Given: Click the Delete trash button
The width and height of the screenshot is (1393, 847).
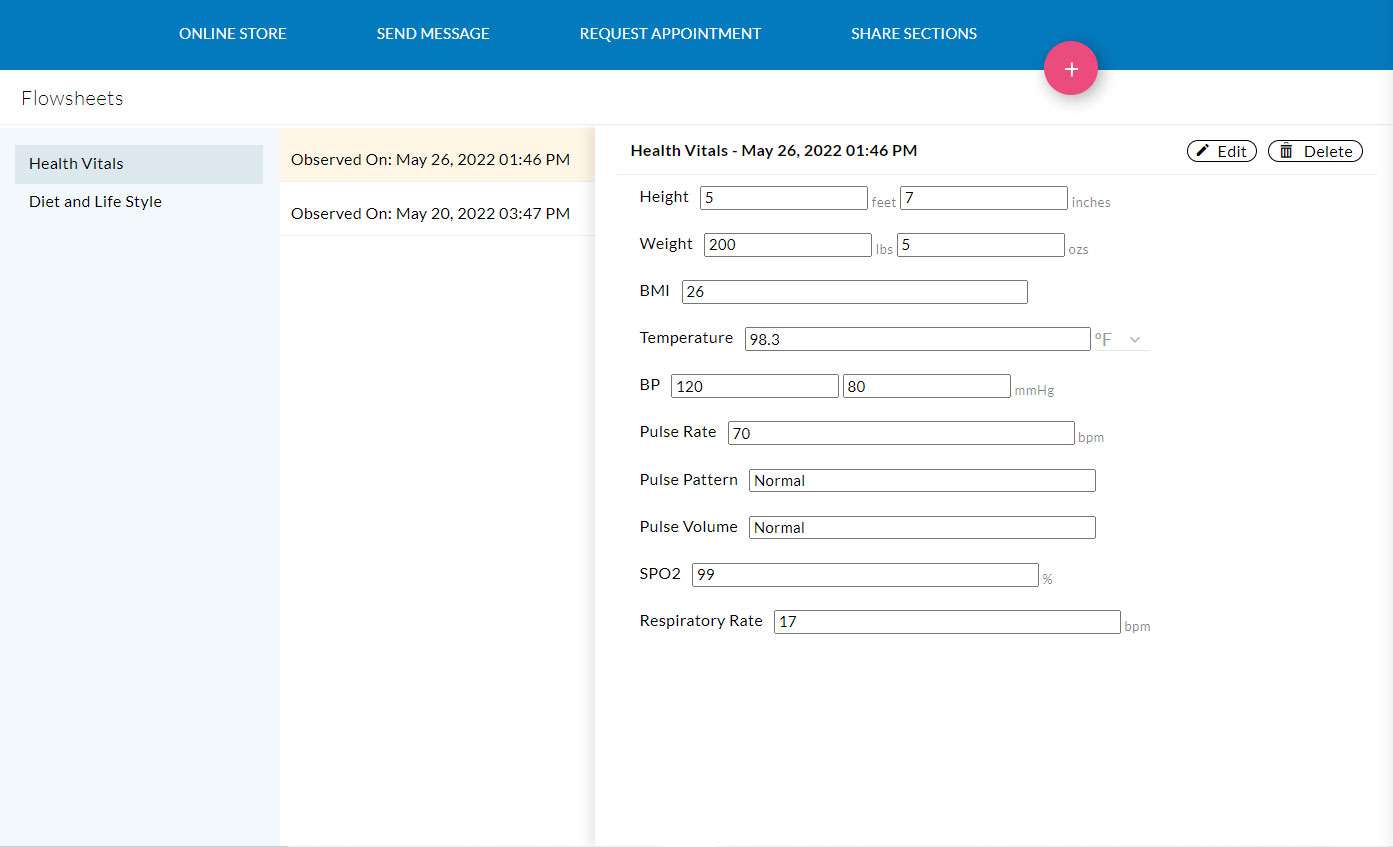Looking at the screenshot, I should [1315, 151].
